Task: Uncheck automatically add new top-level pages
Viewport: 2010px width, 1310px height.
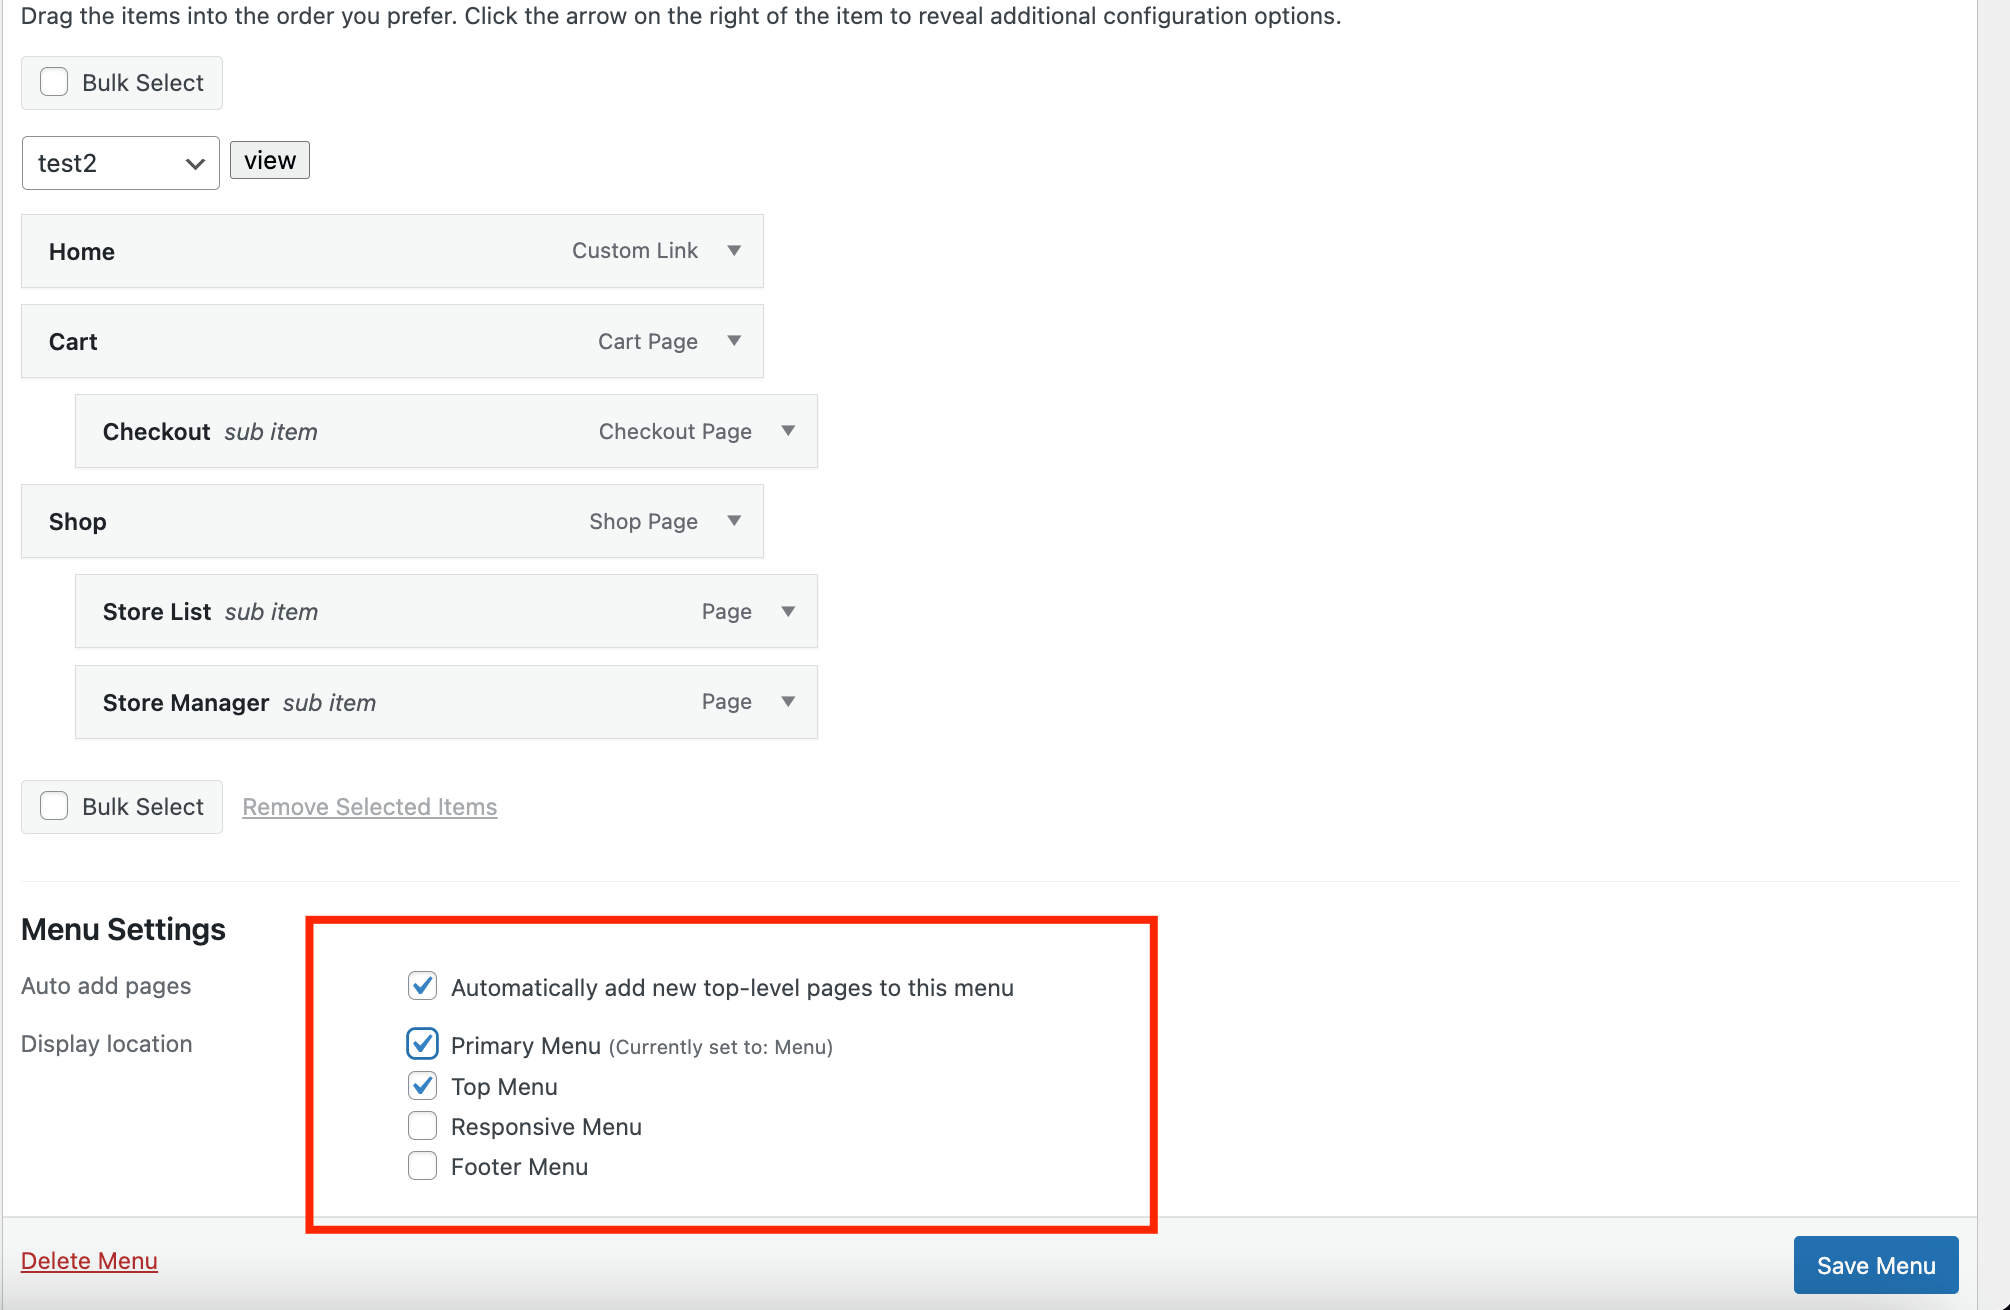Action: pos(422,986)
